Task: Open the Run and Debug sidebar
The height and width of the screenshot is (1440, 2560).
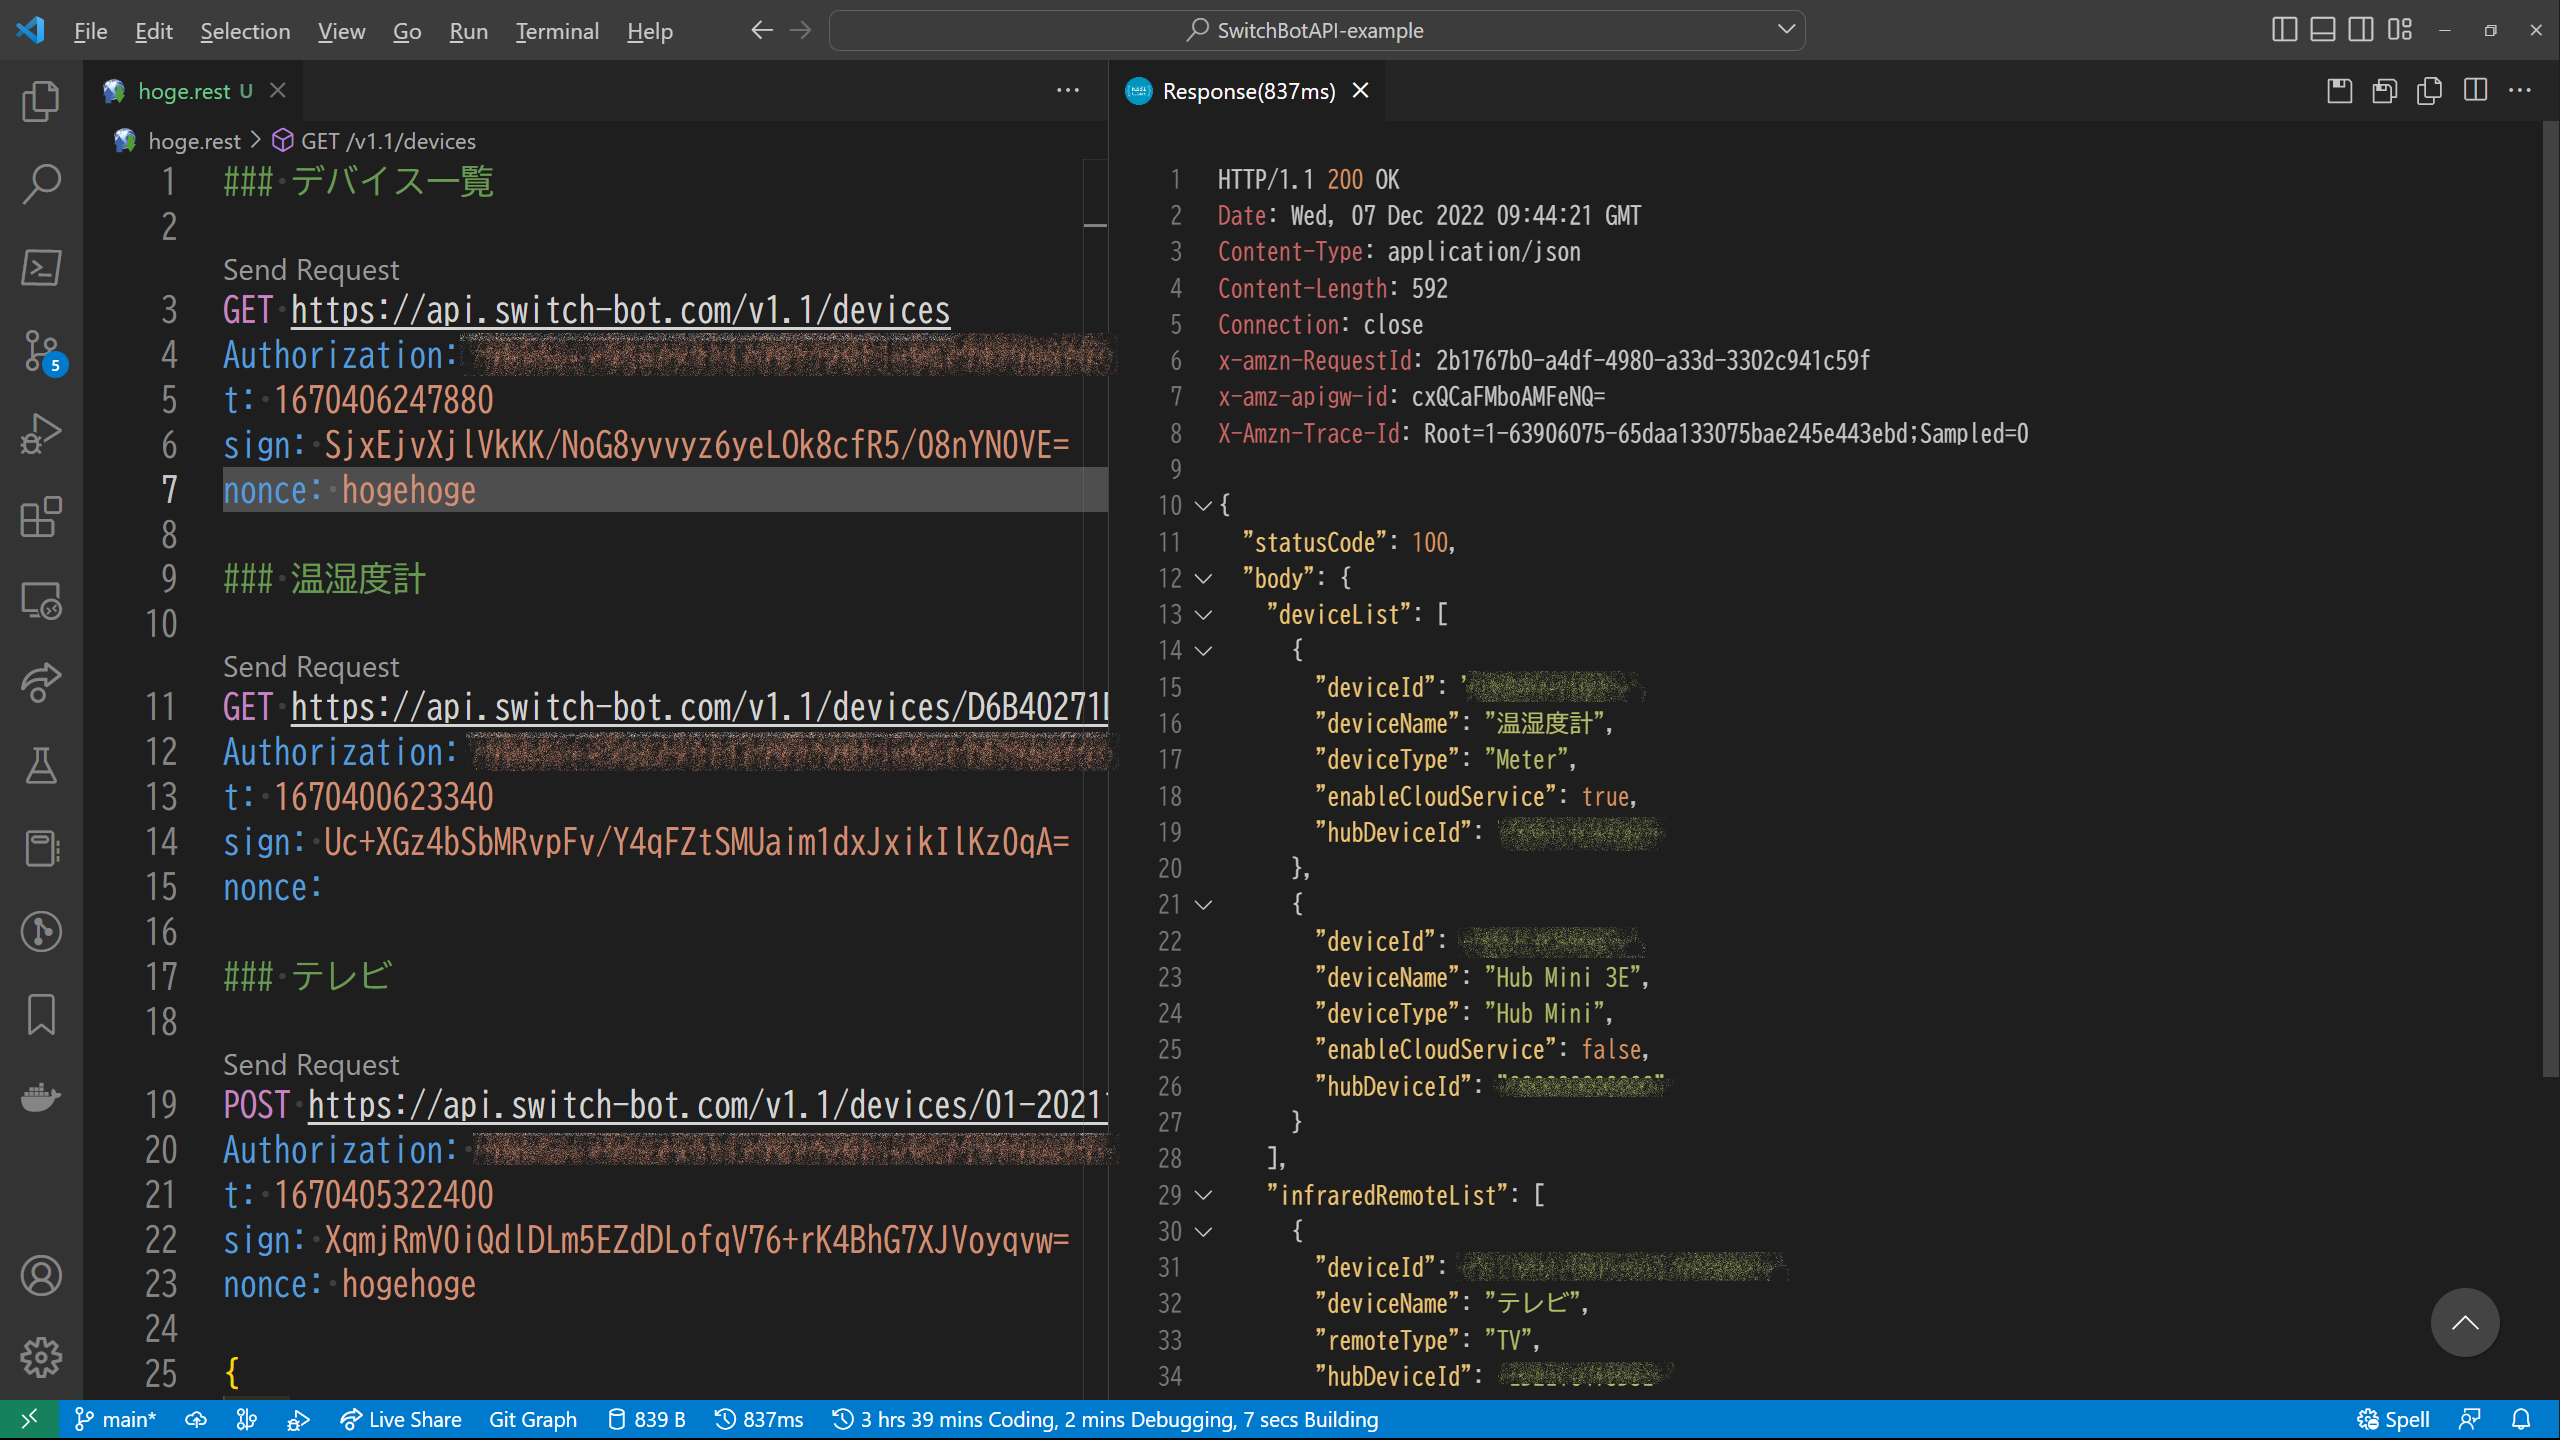Action: 40,432
